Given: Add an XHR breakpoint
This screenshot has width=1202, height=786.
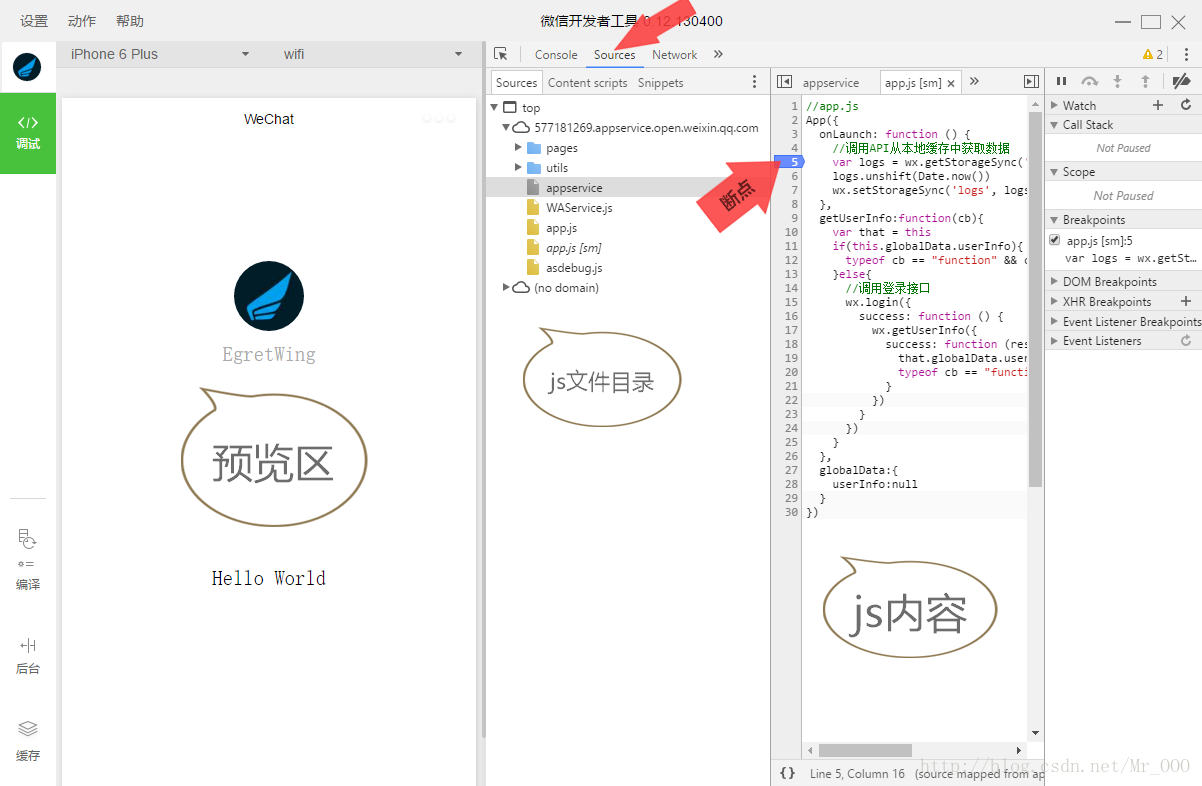Looking at the screenshot, I should pos(1186,301).
